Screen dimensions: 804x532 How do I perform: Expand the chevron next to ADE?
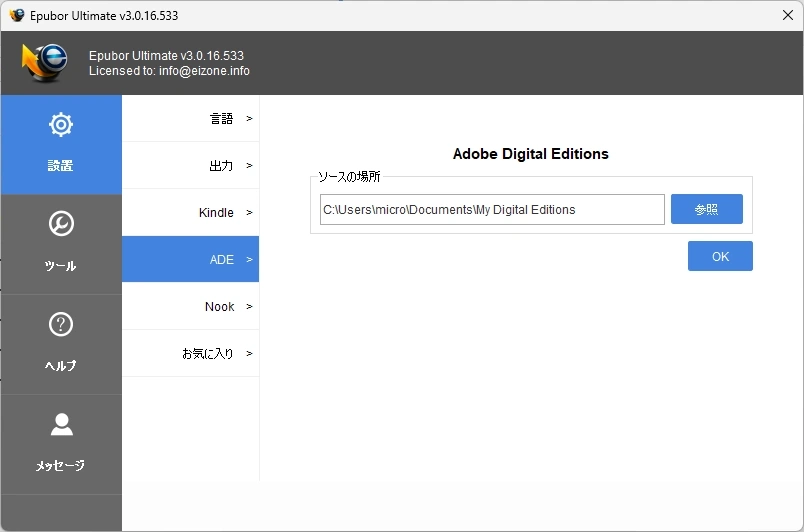(249, 260)
